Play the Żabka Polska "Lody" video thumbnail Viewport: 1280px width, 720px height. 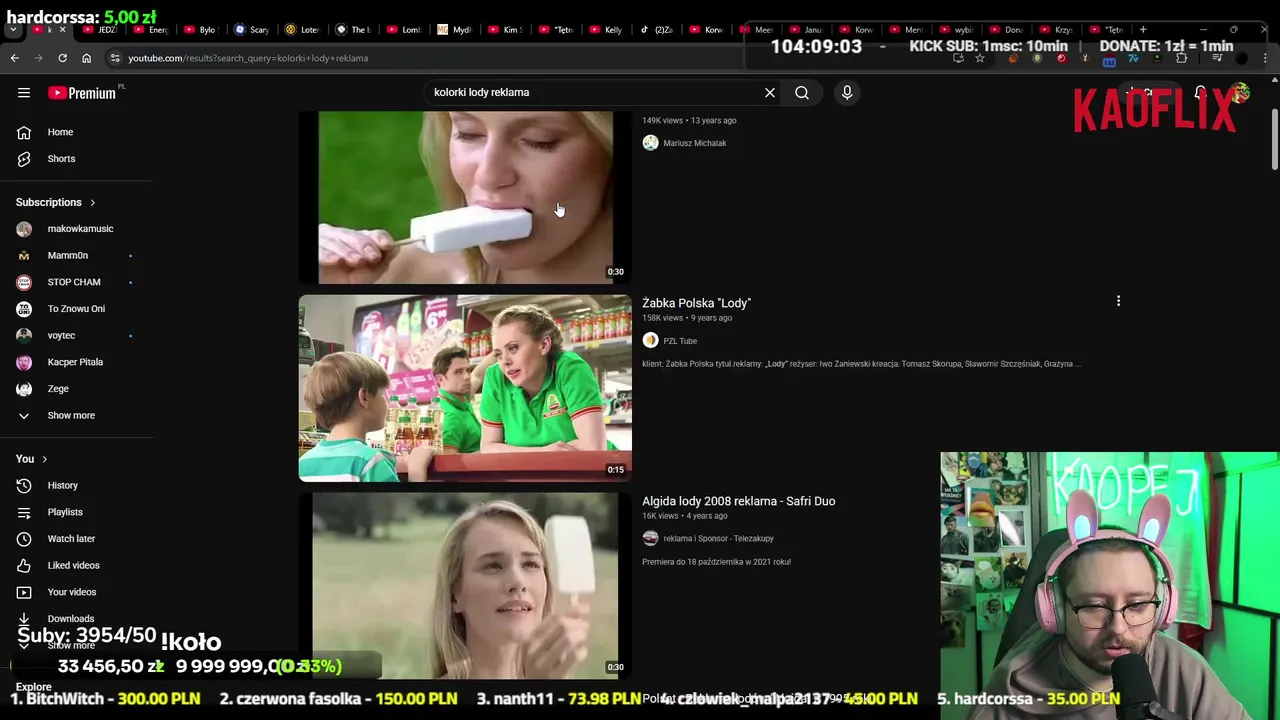465,388
